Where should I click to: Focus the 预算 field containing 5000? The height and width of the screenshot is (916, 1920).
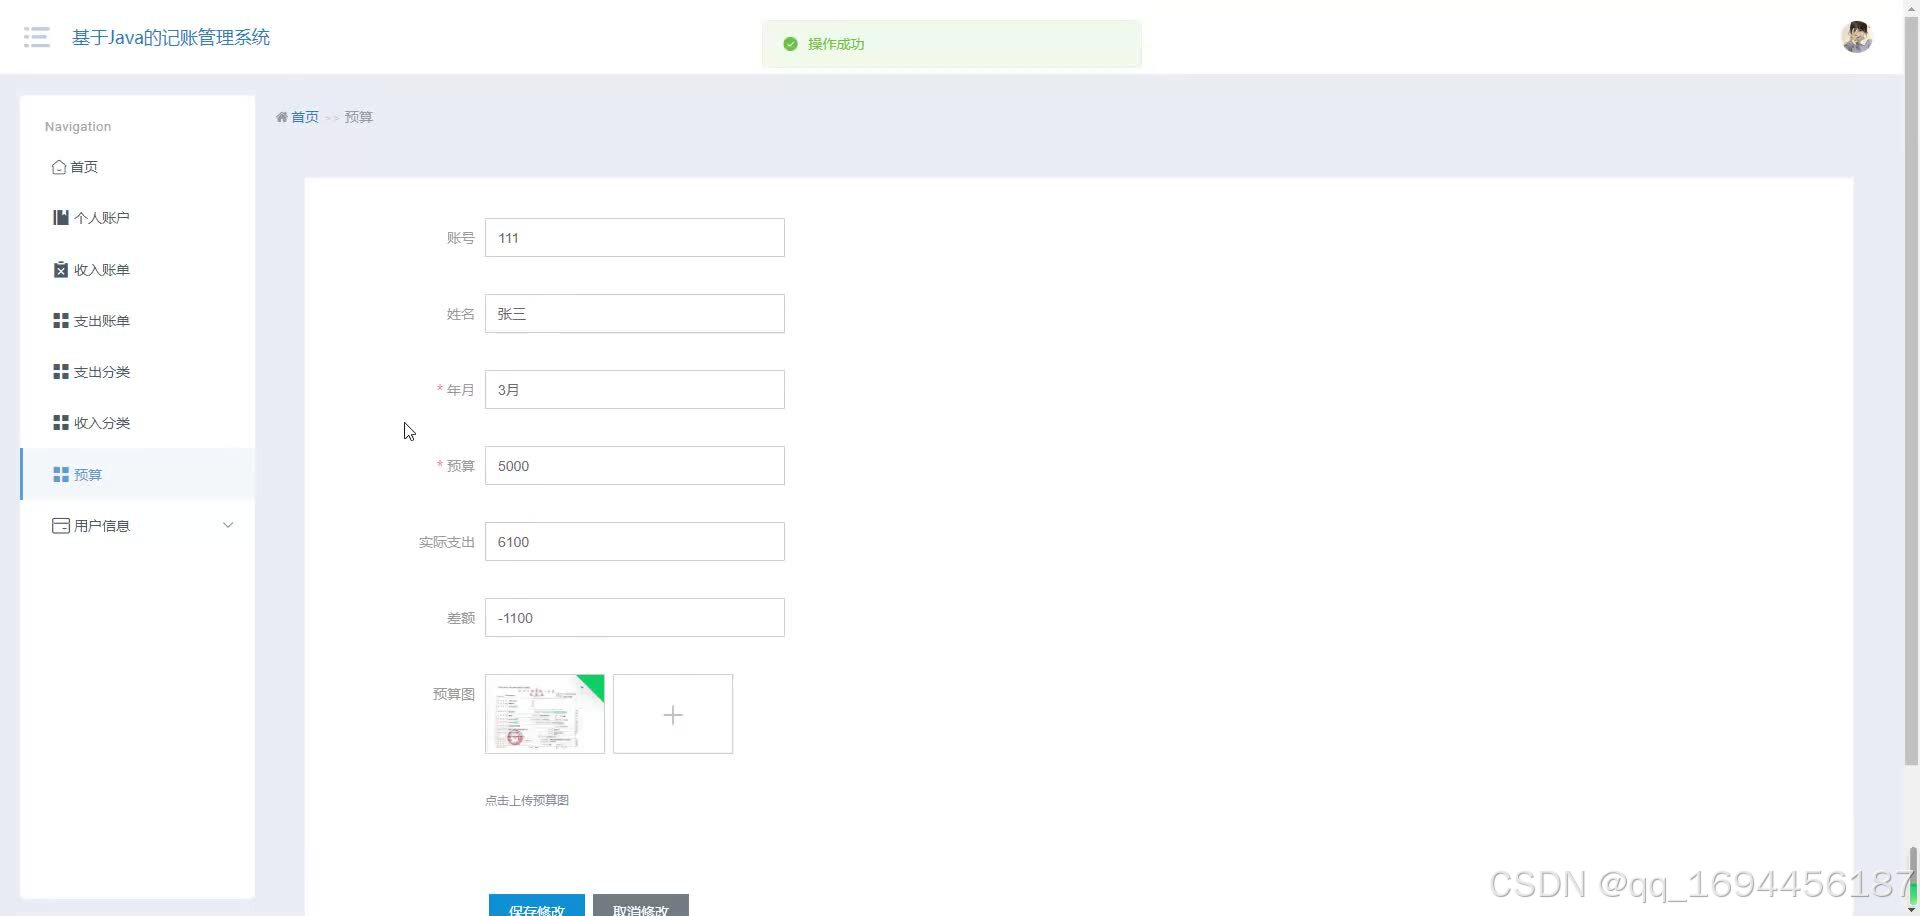point(635,466)
